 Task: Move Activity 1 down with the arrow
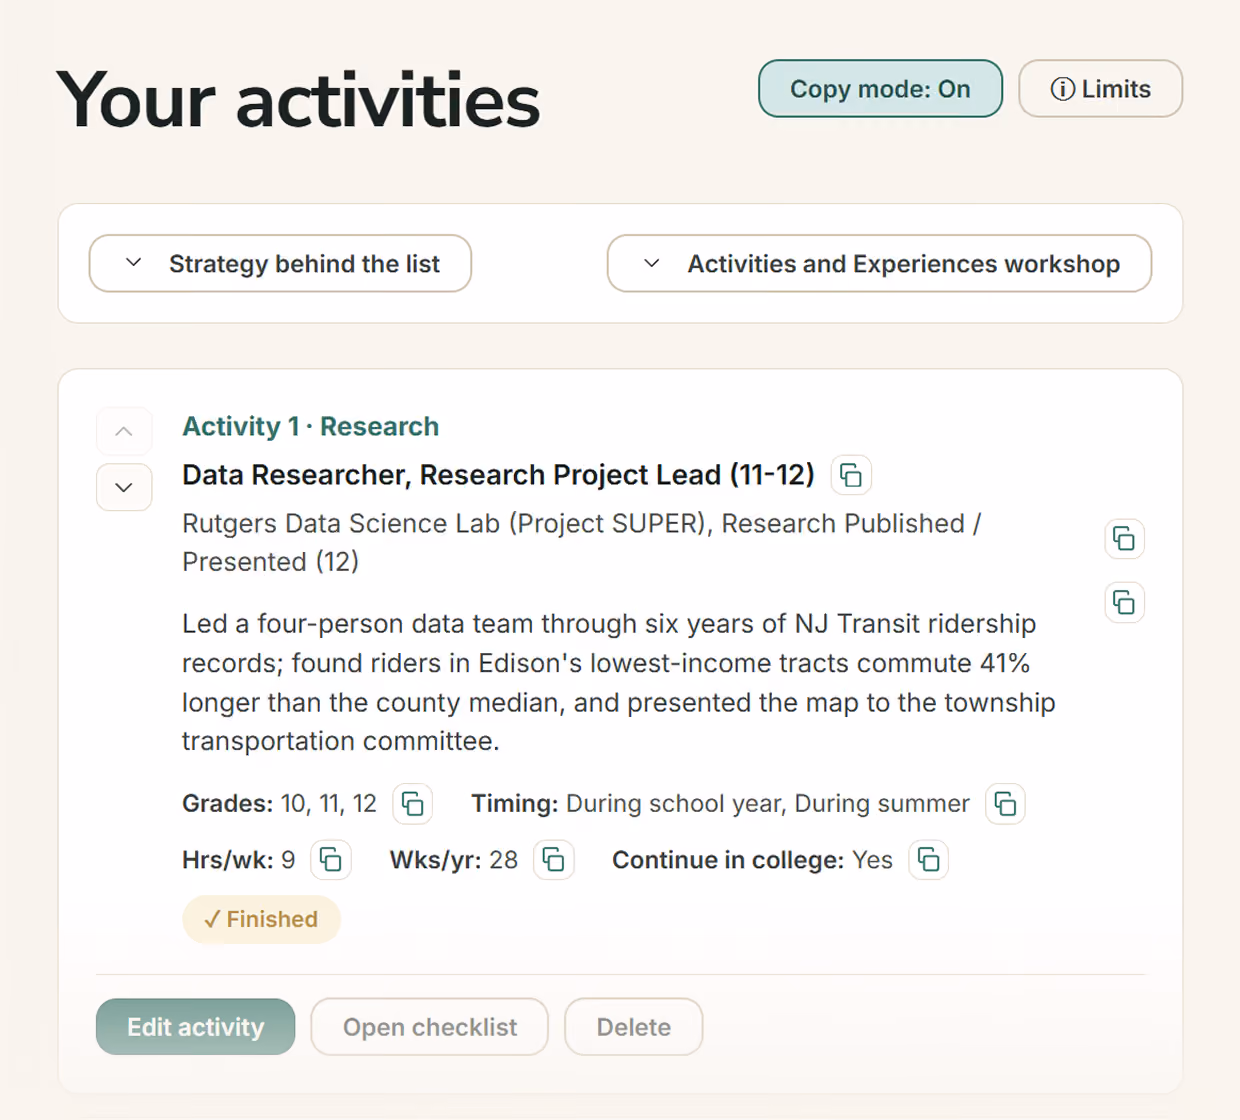pyautogui.click(x=124, y=488)
